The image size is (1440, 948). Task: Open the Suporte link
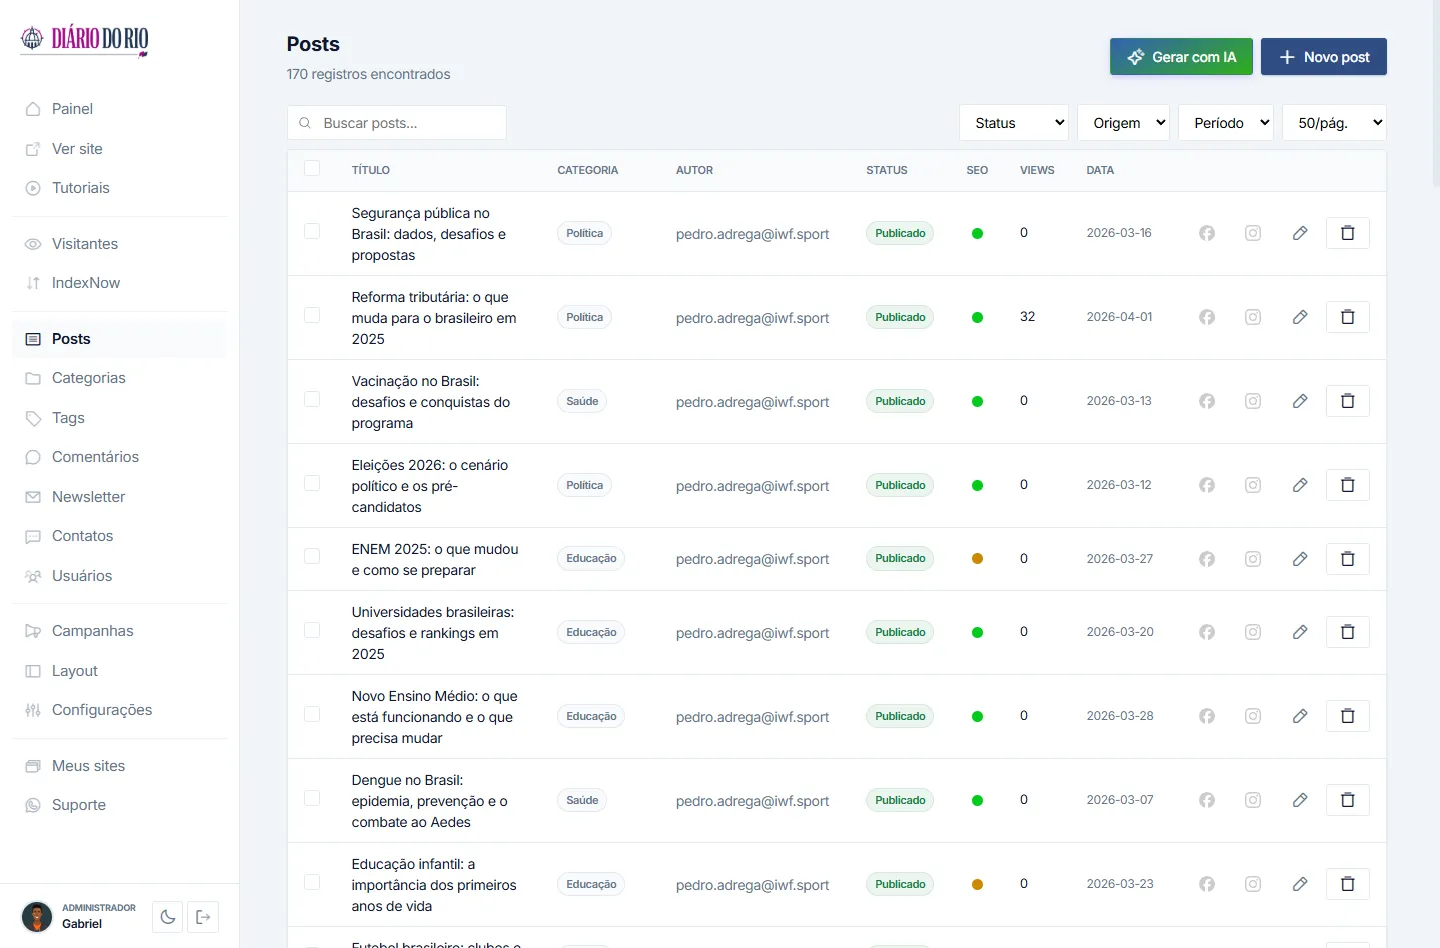120,805
